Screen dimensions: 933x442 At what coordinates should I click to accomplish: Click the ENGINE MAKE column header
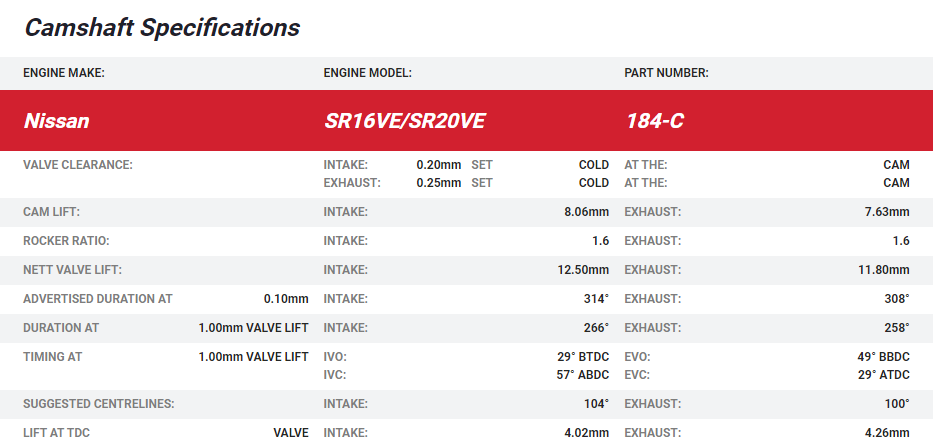click(64, 73)
